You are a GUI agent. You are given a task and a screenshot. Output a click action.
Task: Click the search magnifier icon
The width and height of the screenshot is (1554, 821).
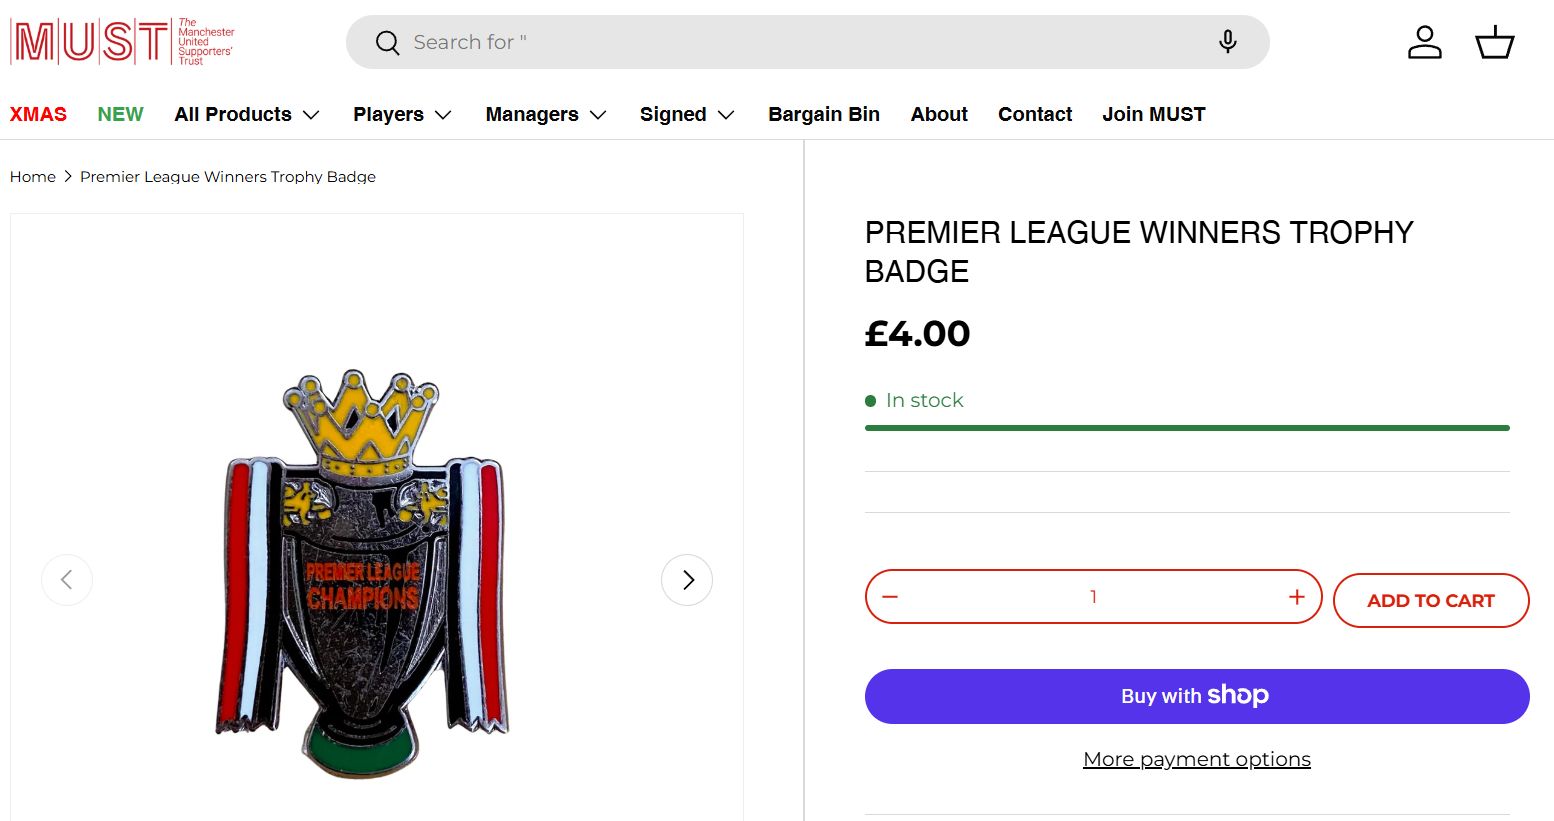click(387, 43)
